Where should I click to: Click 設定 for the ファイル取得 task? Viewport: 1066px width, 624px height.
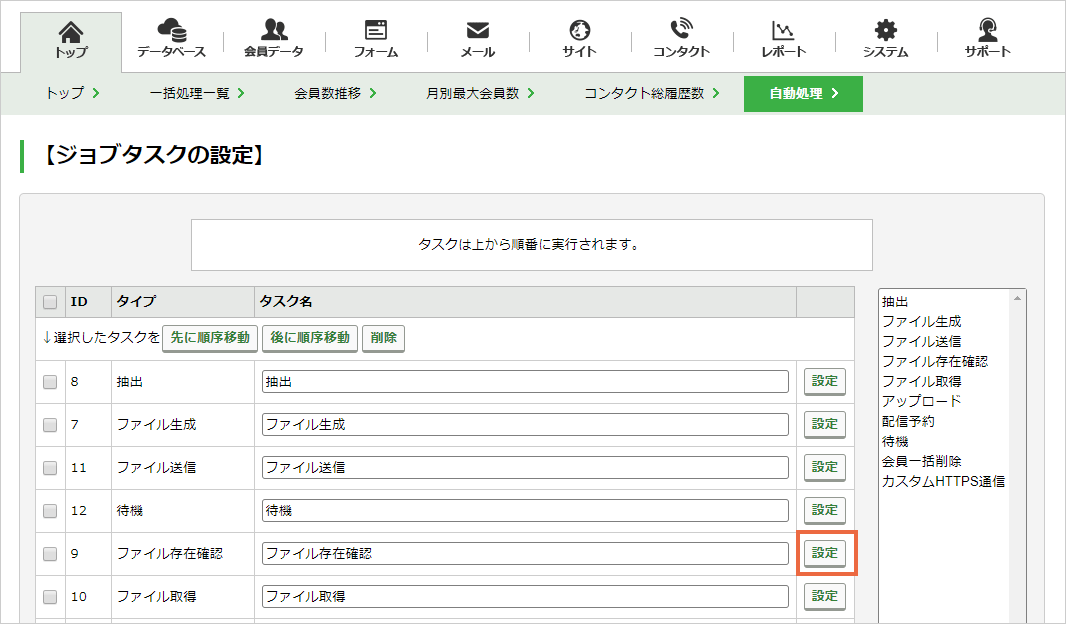(825, 596)
